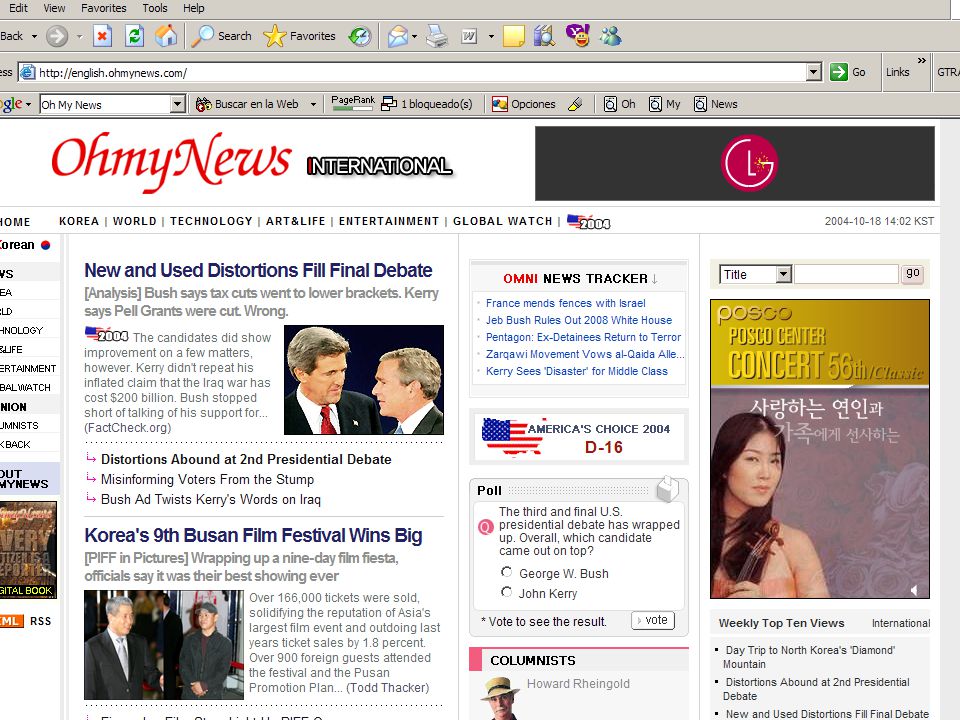Find the word 'Oh' via toolbar icon
Screen dimensions: 960x720
tap(619, 104)
